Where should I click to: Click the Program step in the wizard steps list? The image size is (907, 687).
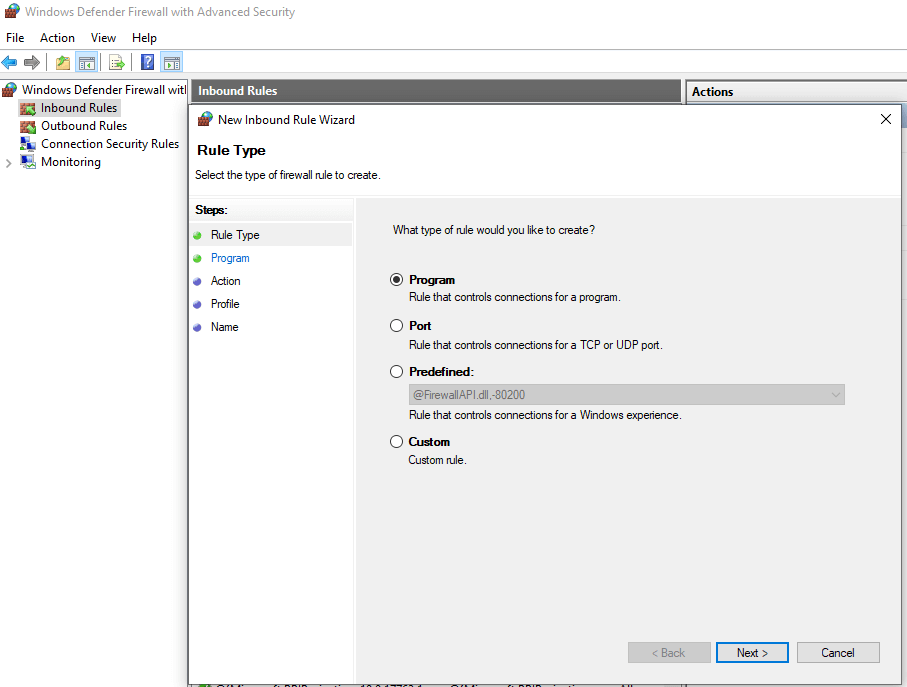click(230, 257)
